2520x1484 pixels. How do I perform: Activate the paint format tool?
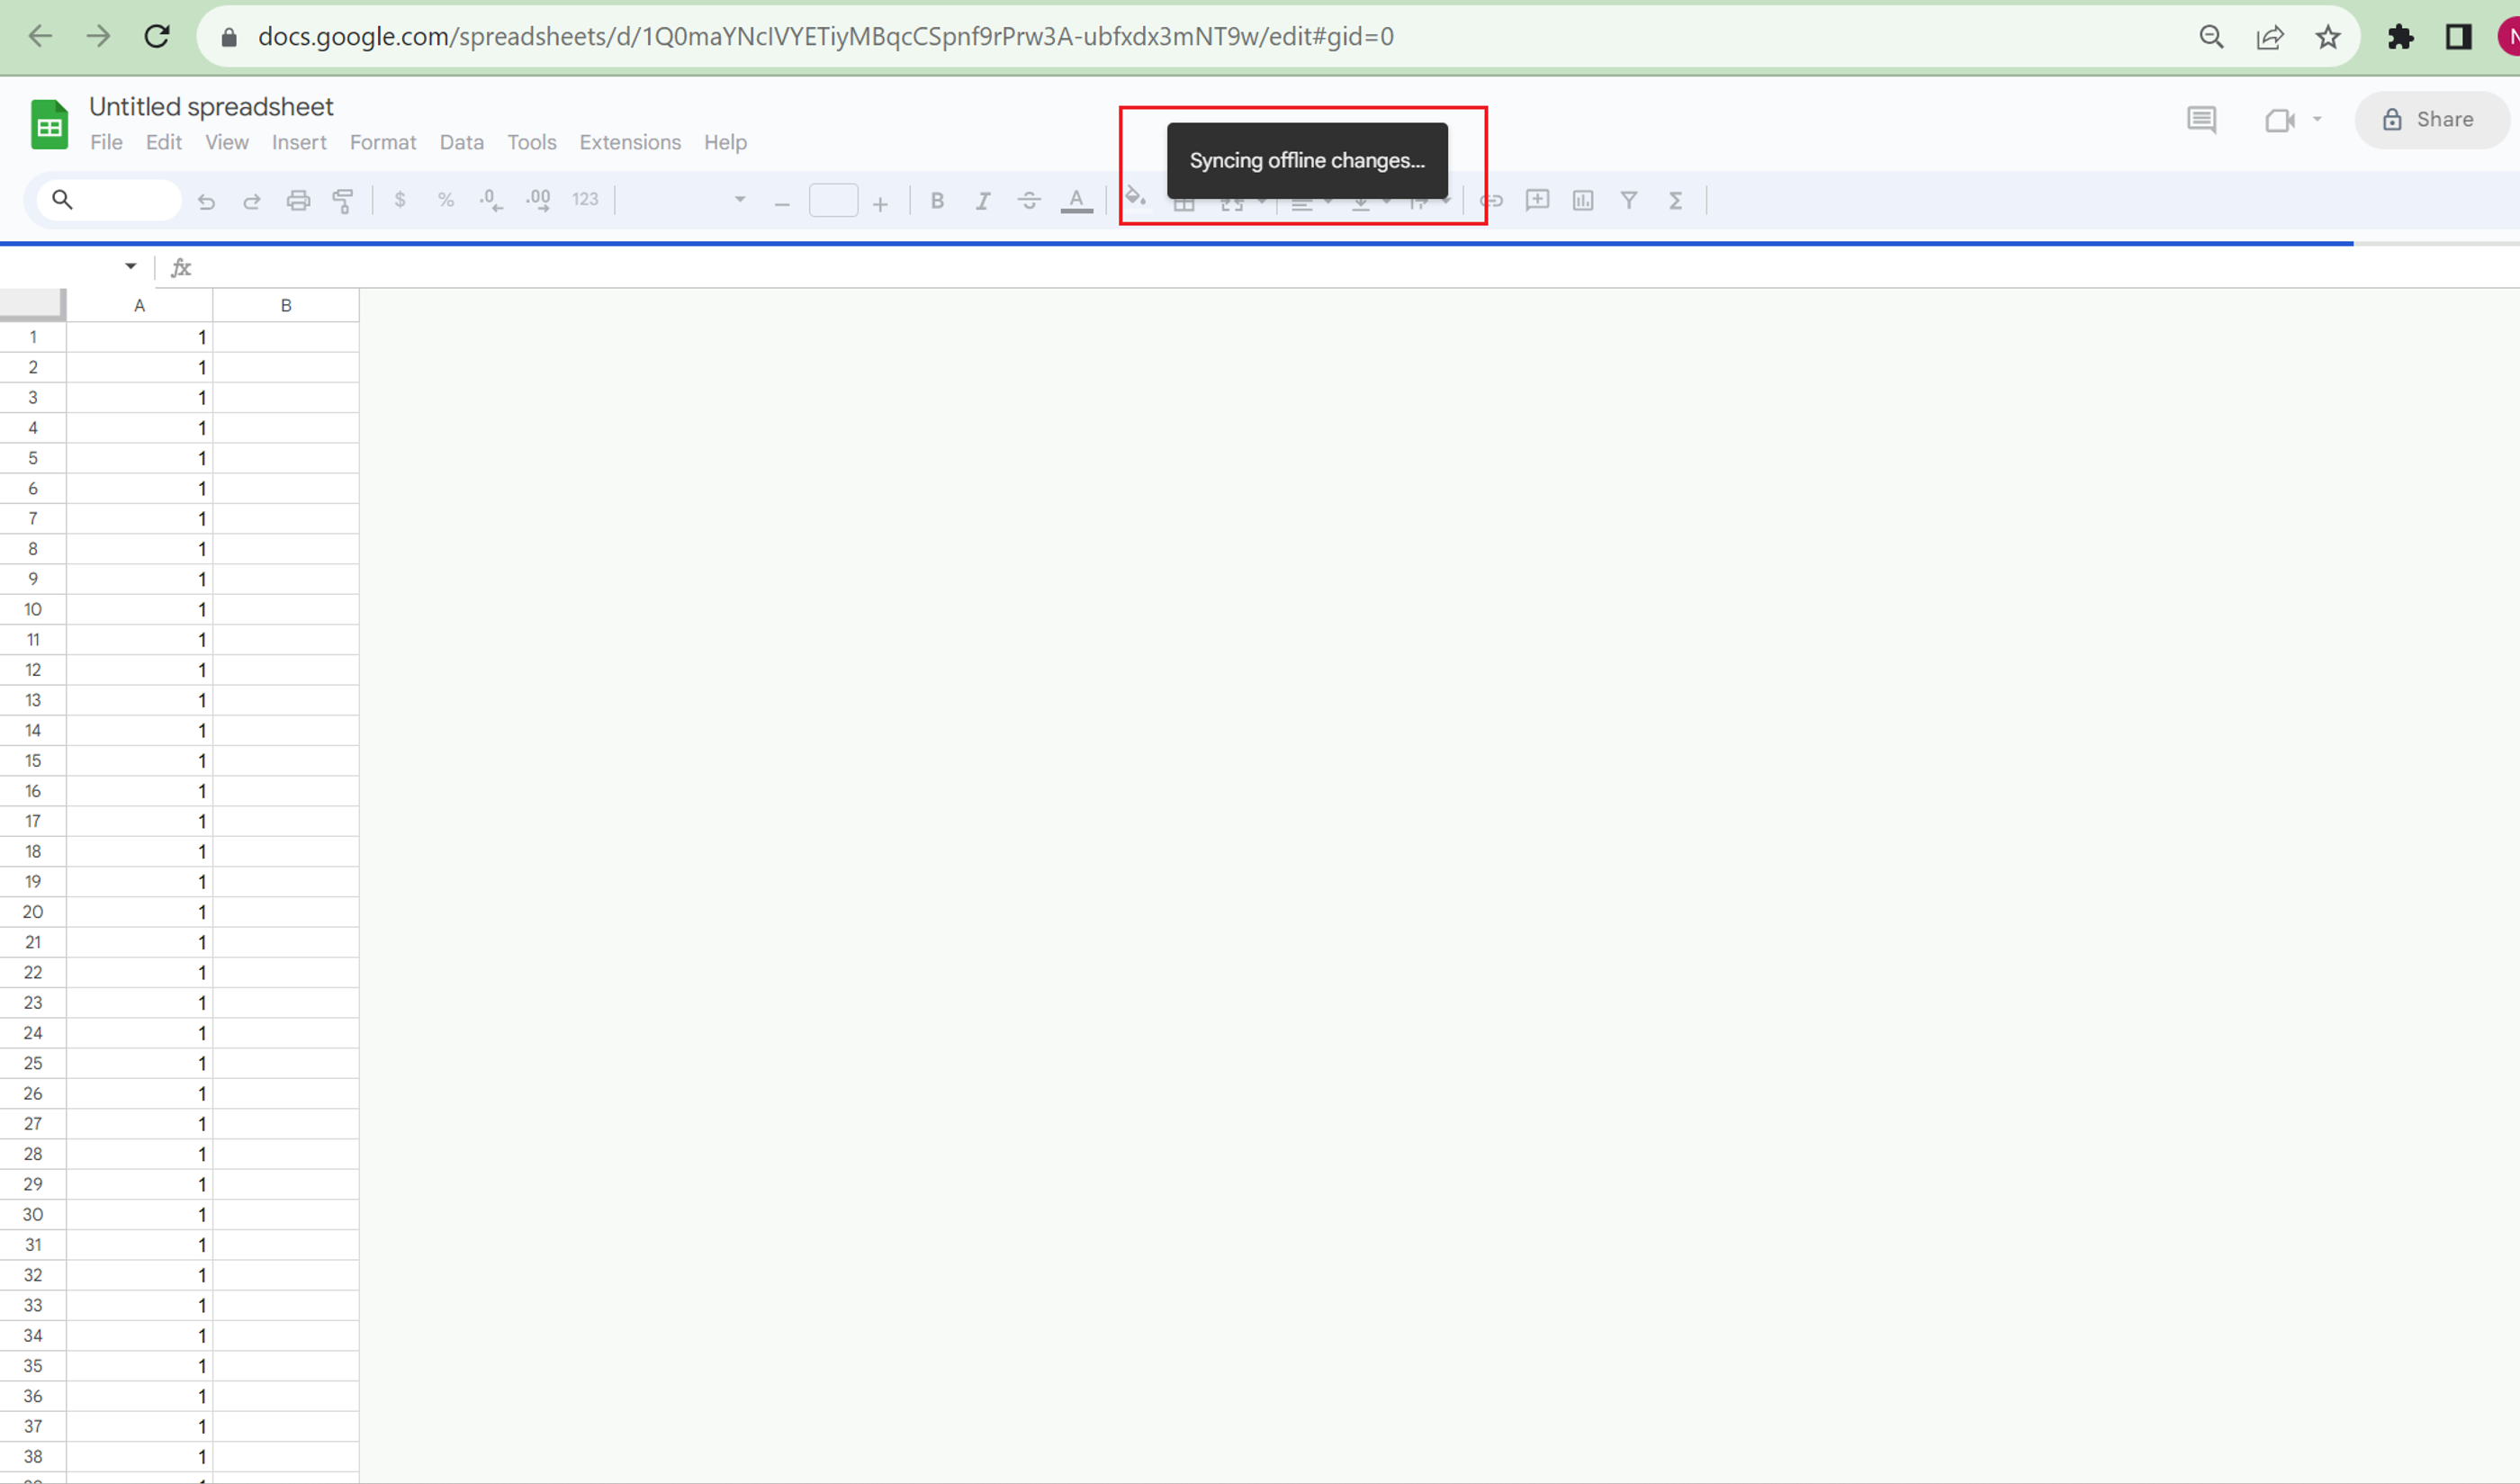(x=343, y=201)
